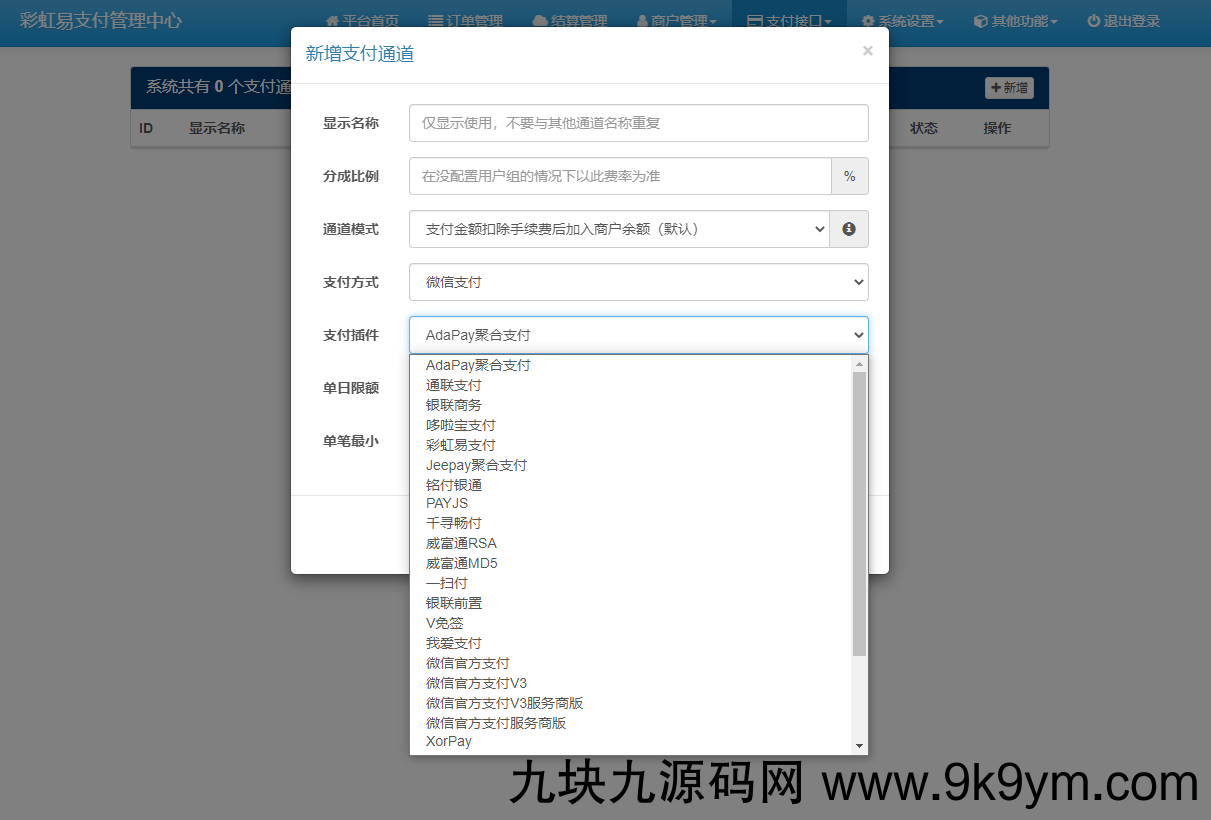
Task: Open the 系统设置 menu
Action: (x=902, y=19)
